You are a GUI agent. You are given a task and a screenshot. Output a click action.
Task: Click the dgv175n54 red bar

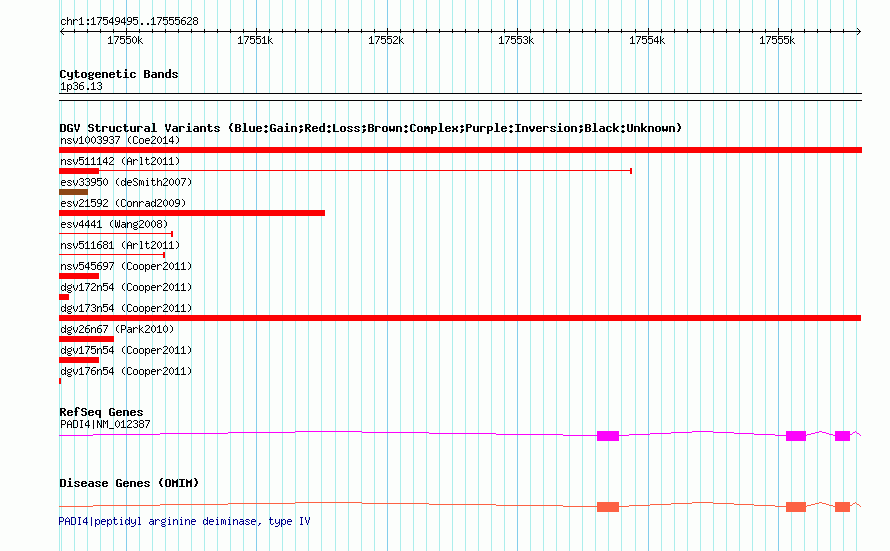click(x=79, y=360)
